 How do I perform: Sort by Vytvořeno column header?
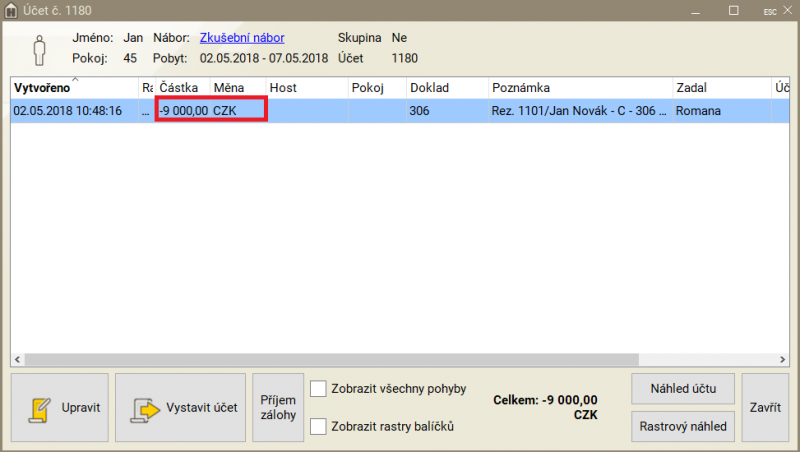point(74,88)
